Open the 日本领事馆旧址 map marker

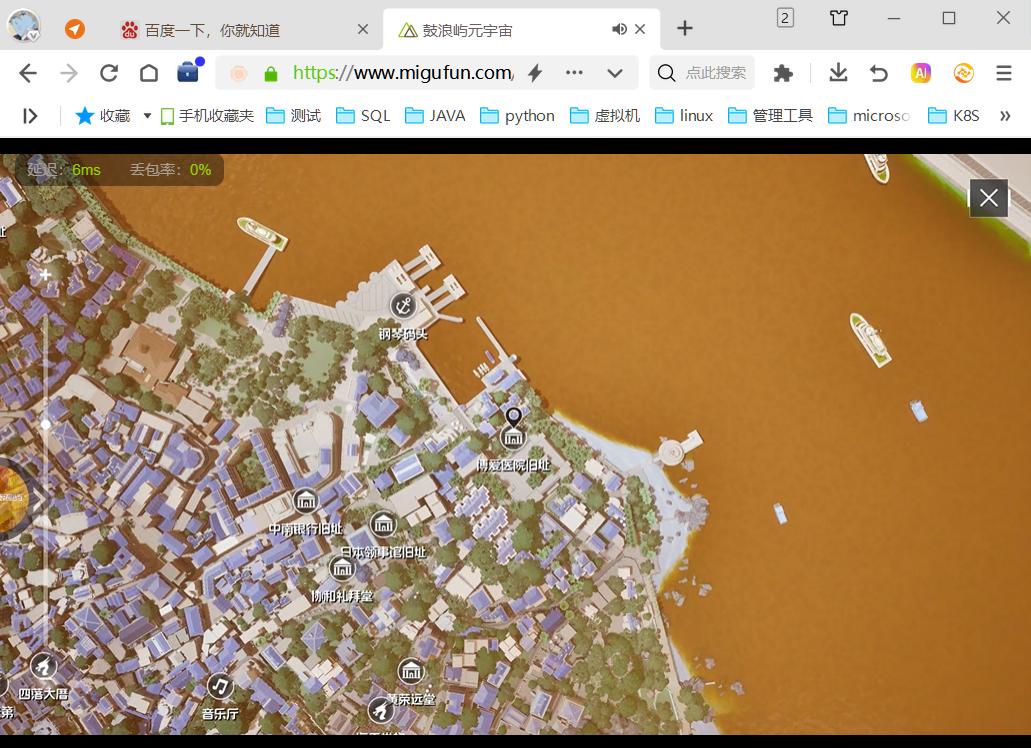coord(383,524)
